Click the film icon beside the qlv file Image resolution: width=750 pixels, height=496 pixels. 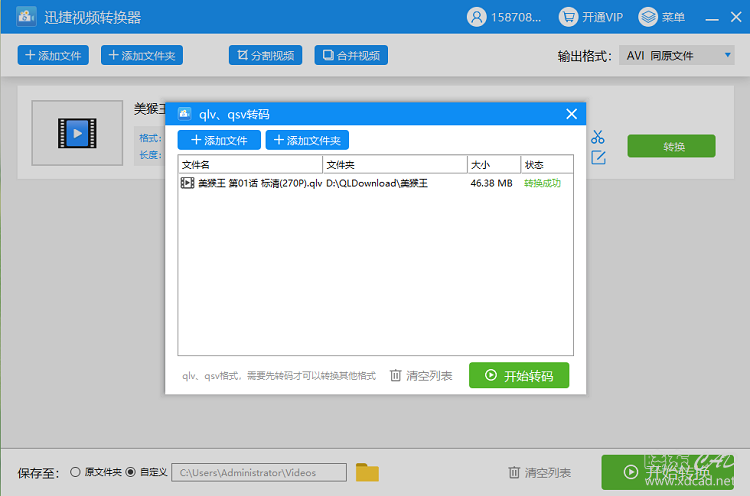(x=187, y=183)
